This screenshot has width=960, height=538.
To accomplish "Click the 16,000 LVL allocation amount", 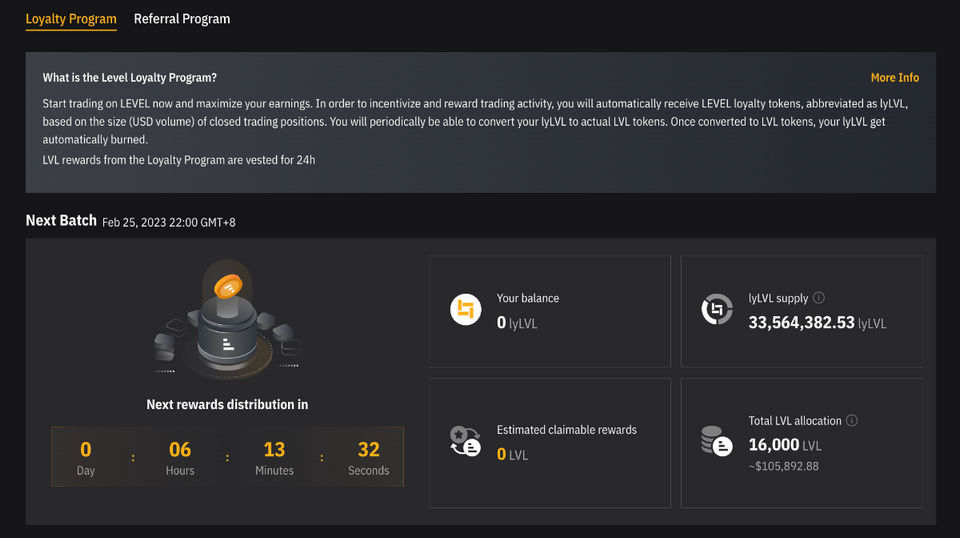I will click(x=774, y=445).
